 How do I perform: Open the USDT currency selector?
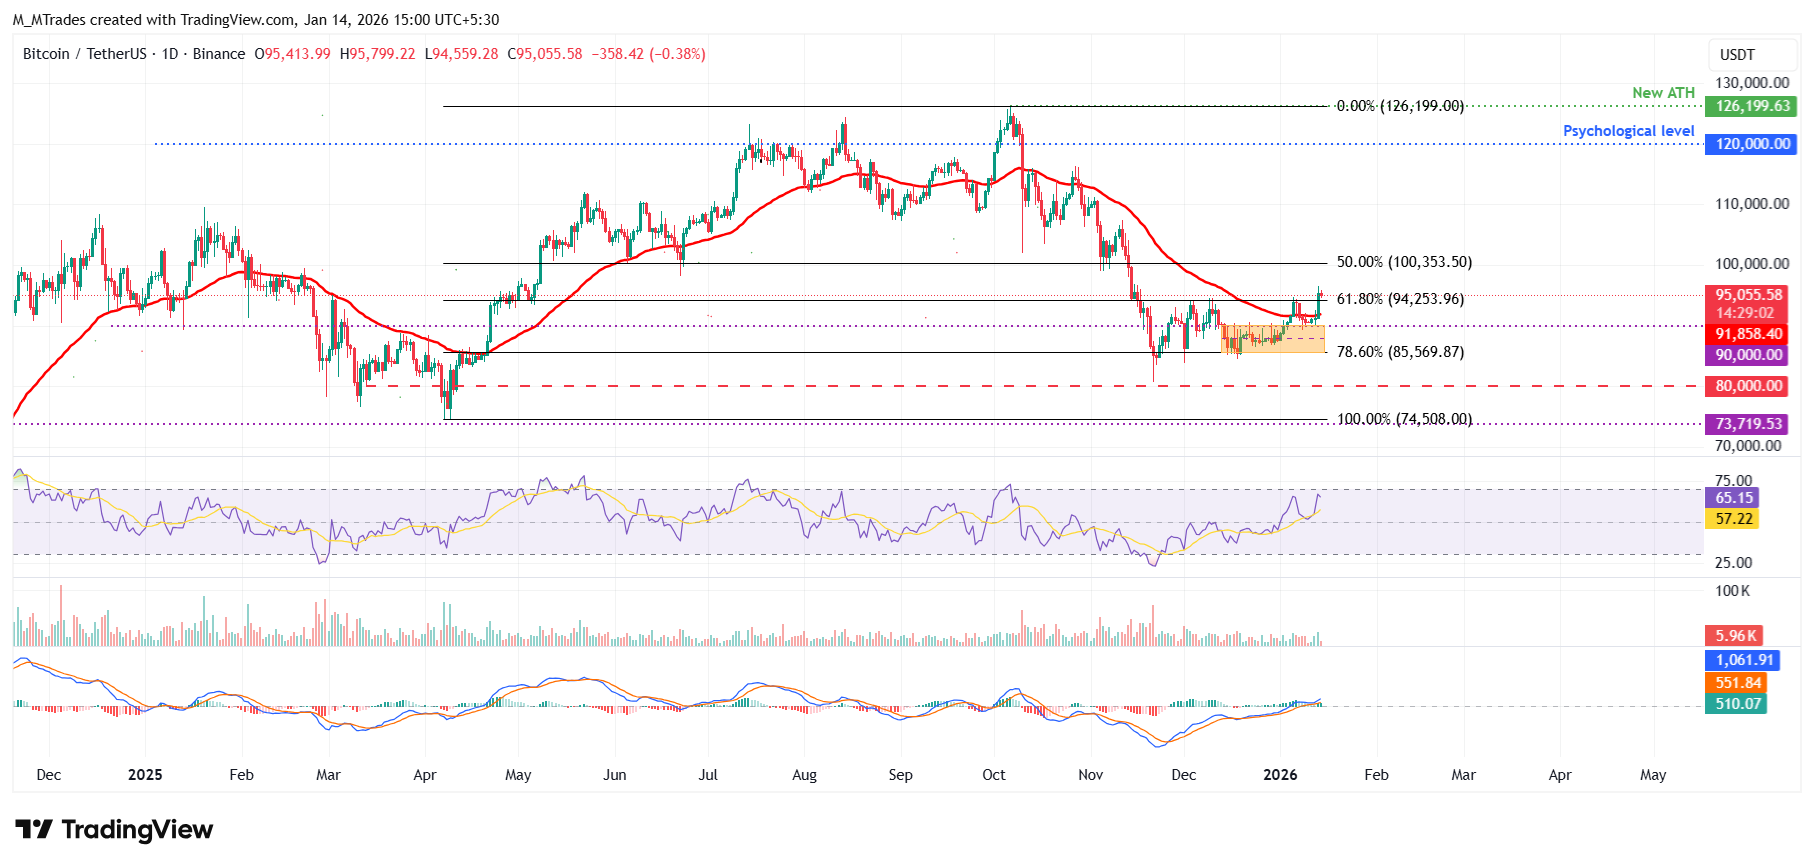[1737, 55]
